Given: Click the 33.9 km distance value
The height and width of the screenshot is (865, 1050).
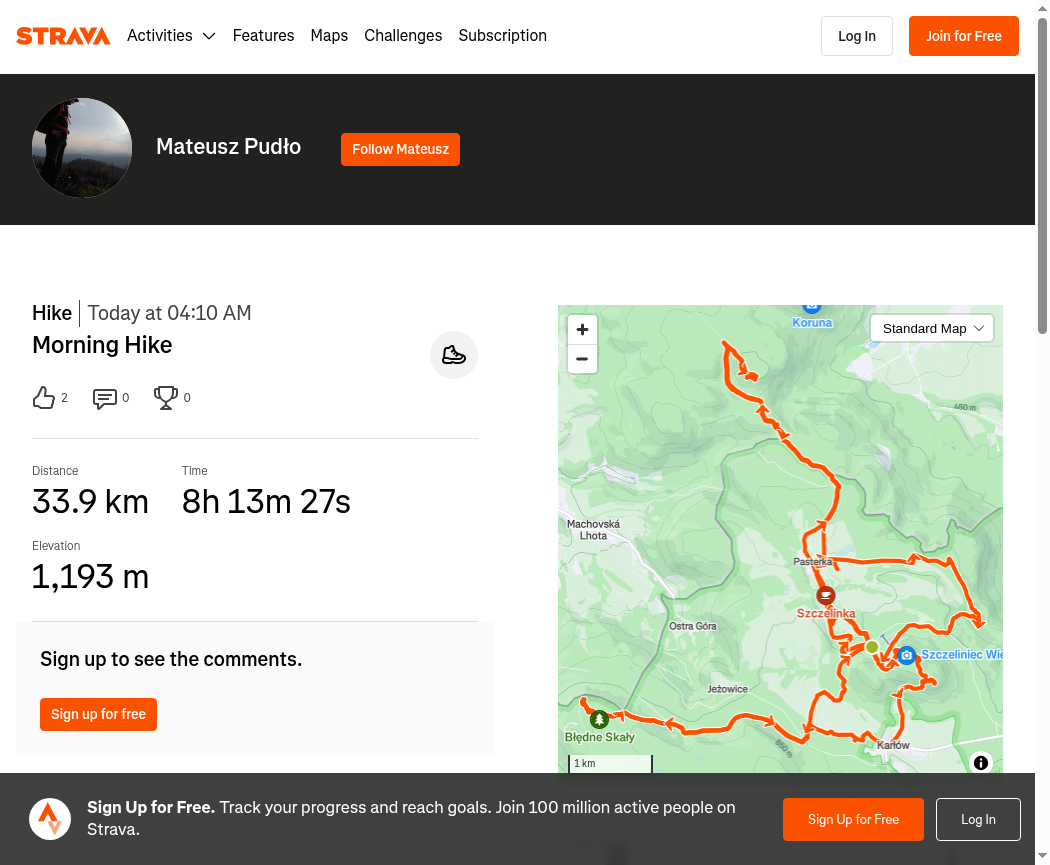Looking at the screenshot, I should 90,502.
